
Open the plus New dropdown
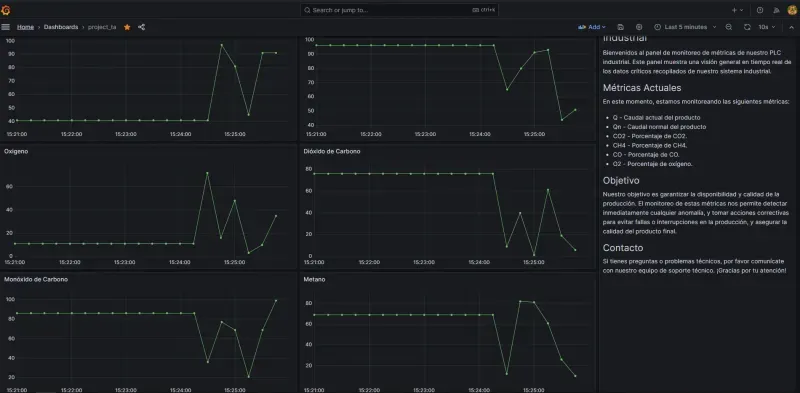738,10
